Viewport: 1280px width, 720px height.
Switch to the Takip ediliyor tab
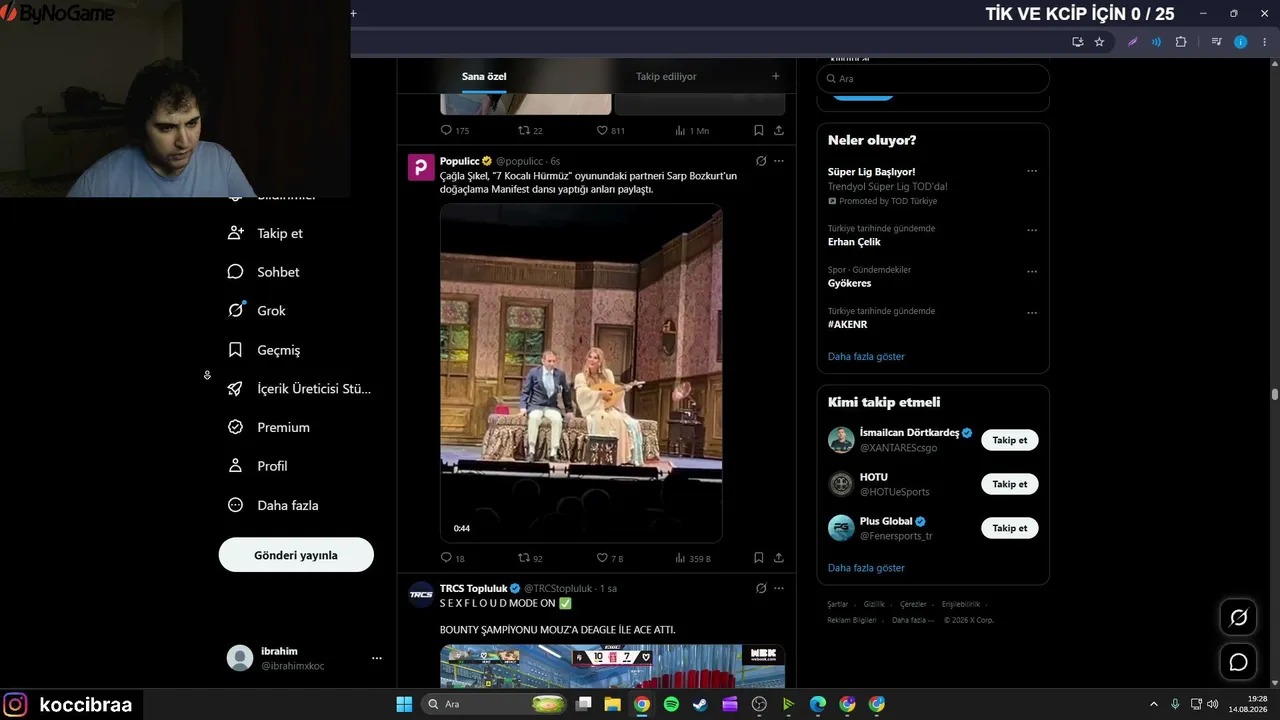666,76
